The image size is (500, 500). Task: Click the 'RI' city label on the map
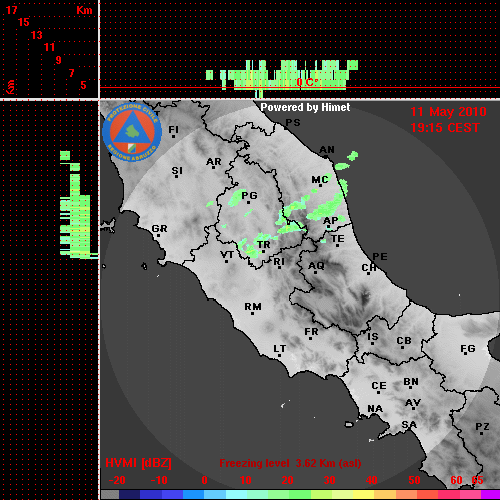(279, 262)
